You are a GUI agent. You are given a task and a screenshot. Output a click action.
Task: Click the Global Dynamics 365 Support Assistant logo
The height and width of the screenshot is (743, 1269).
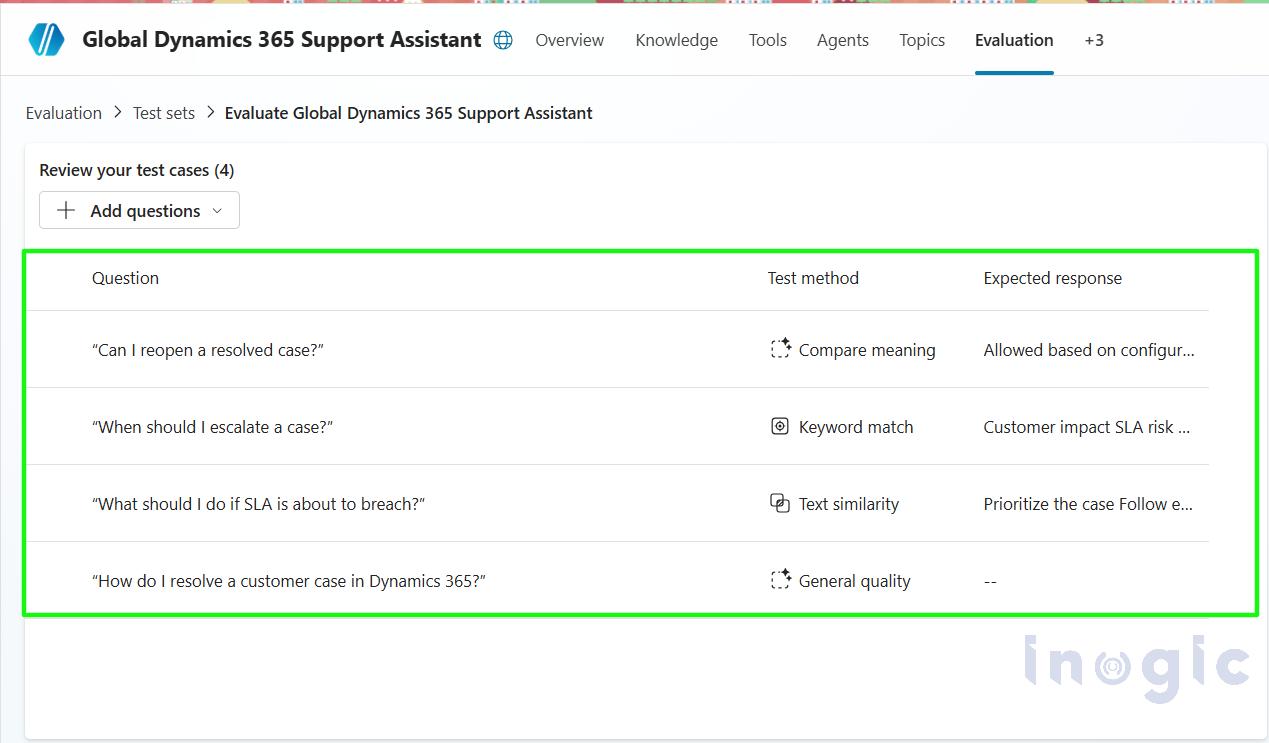coord(45,39)
